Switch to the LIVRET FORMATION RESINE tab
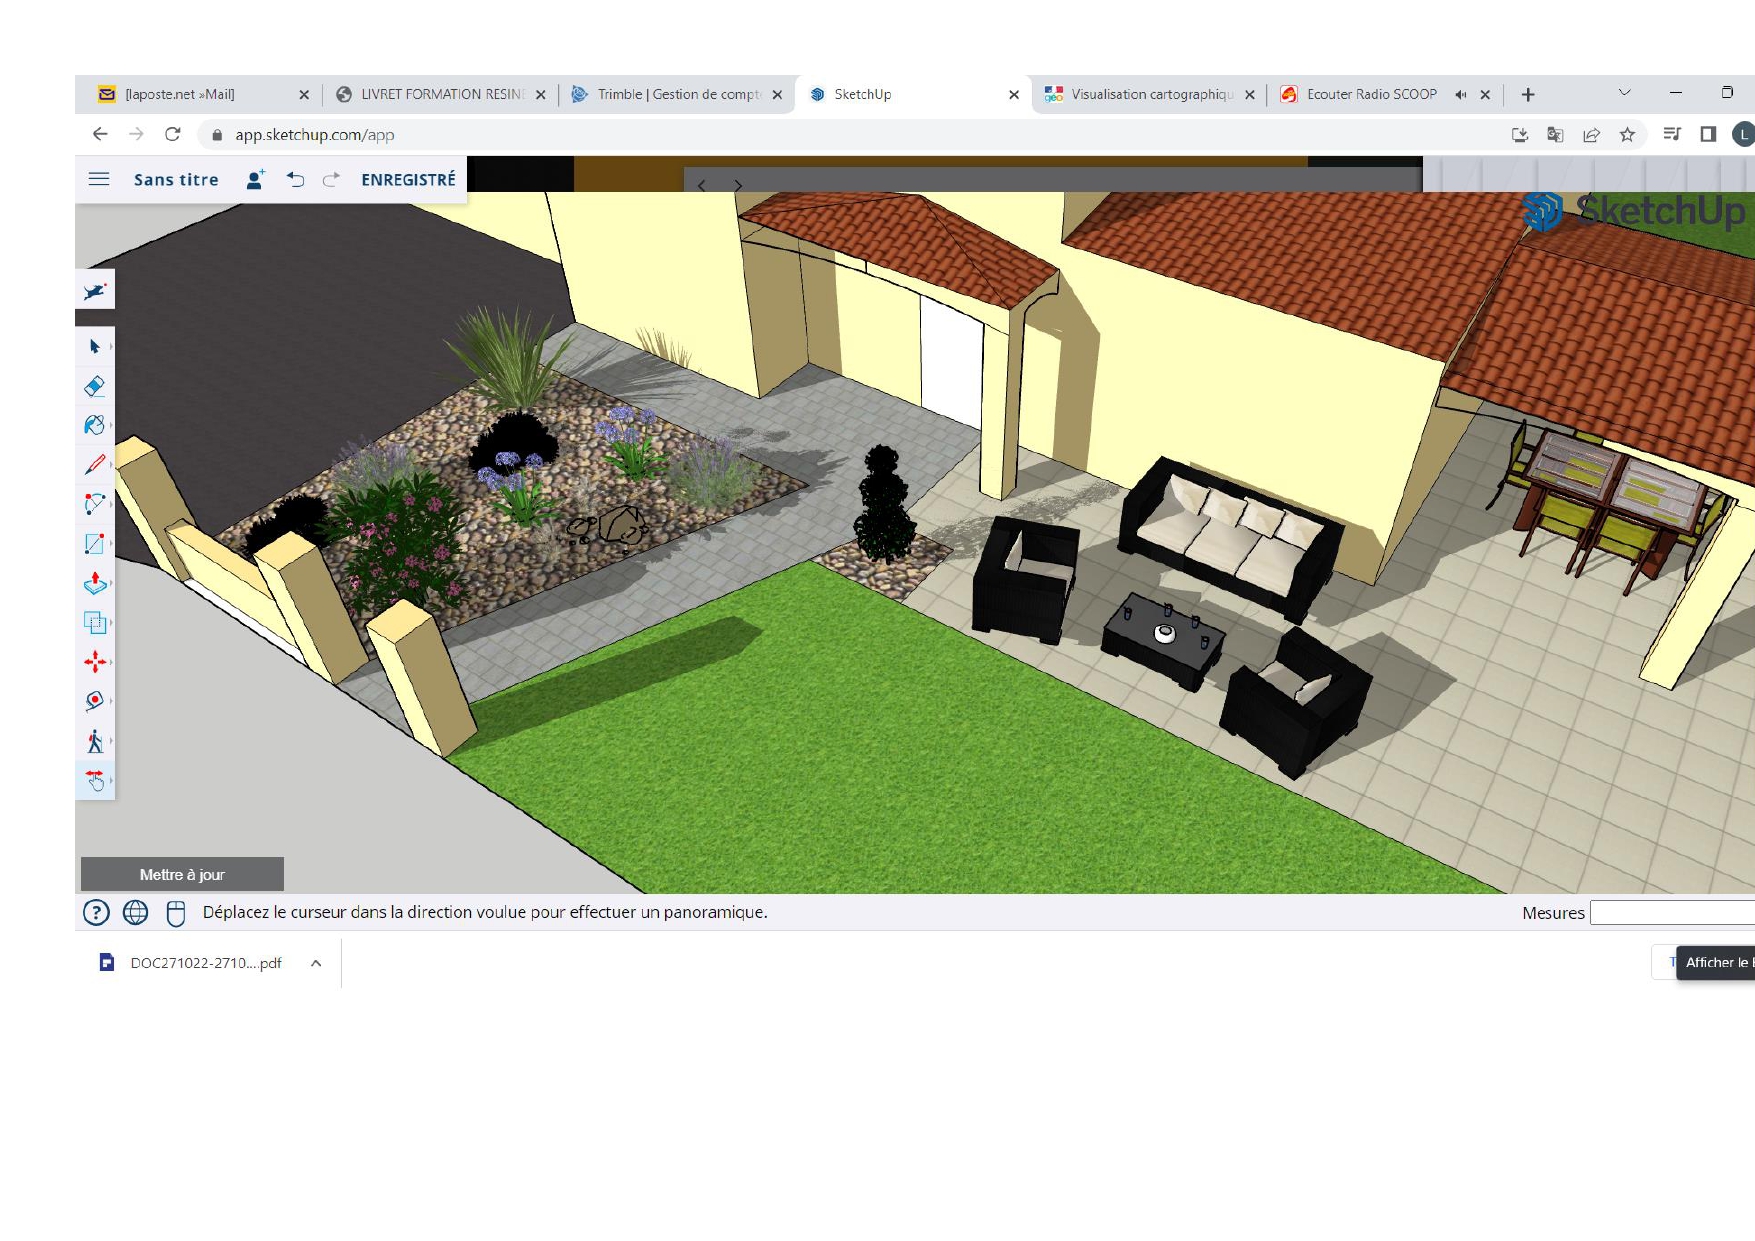 tap(441, 95)
